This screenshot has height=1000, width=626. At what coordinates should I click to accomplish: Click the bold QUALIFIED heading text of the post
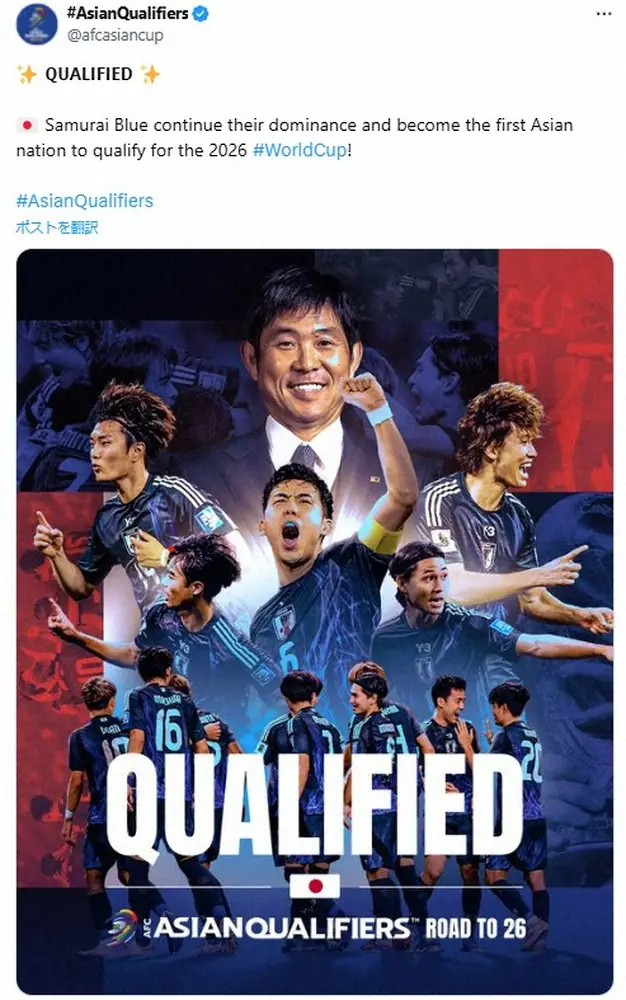[x=89, y=74]
